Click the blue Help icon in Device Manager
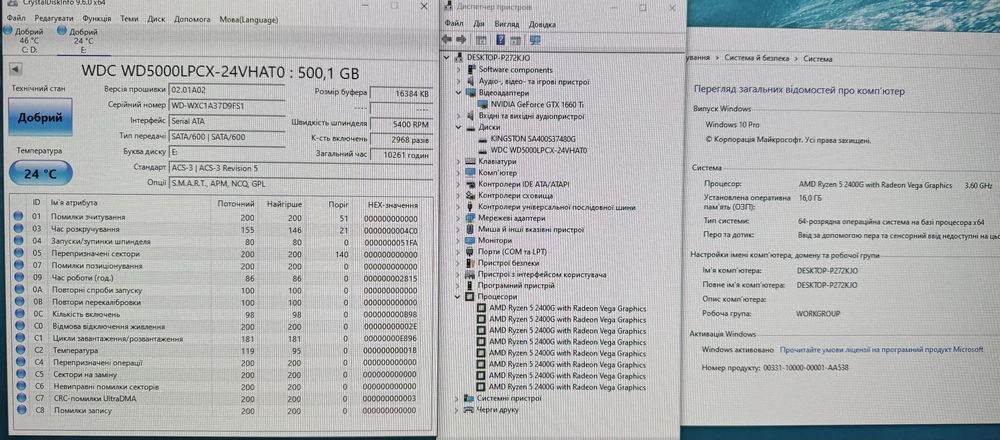Viewport: 1000px width, 440px height. tap(500, 40)
